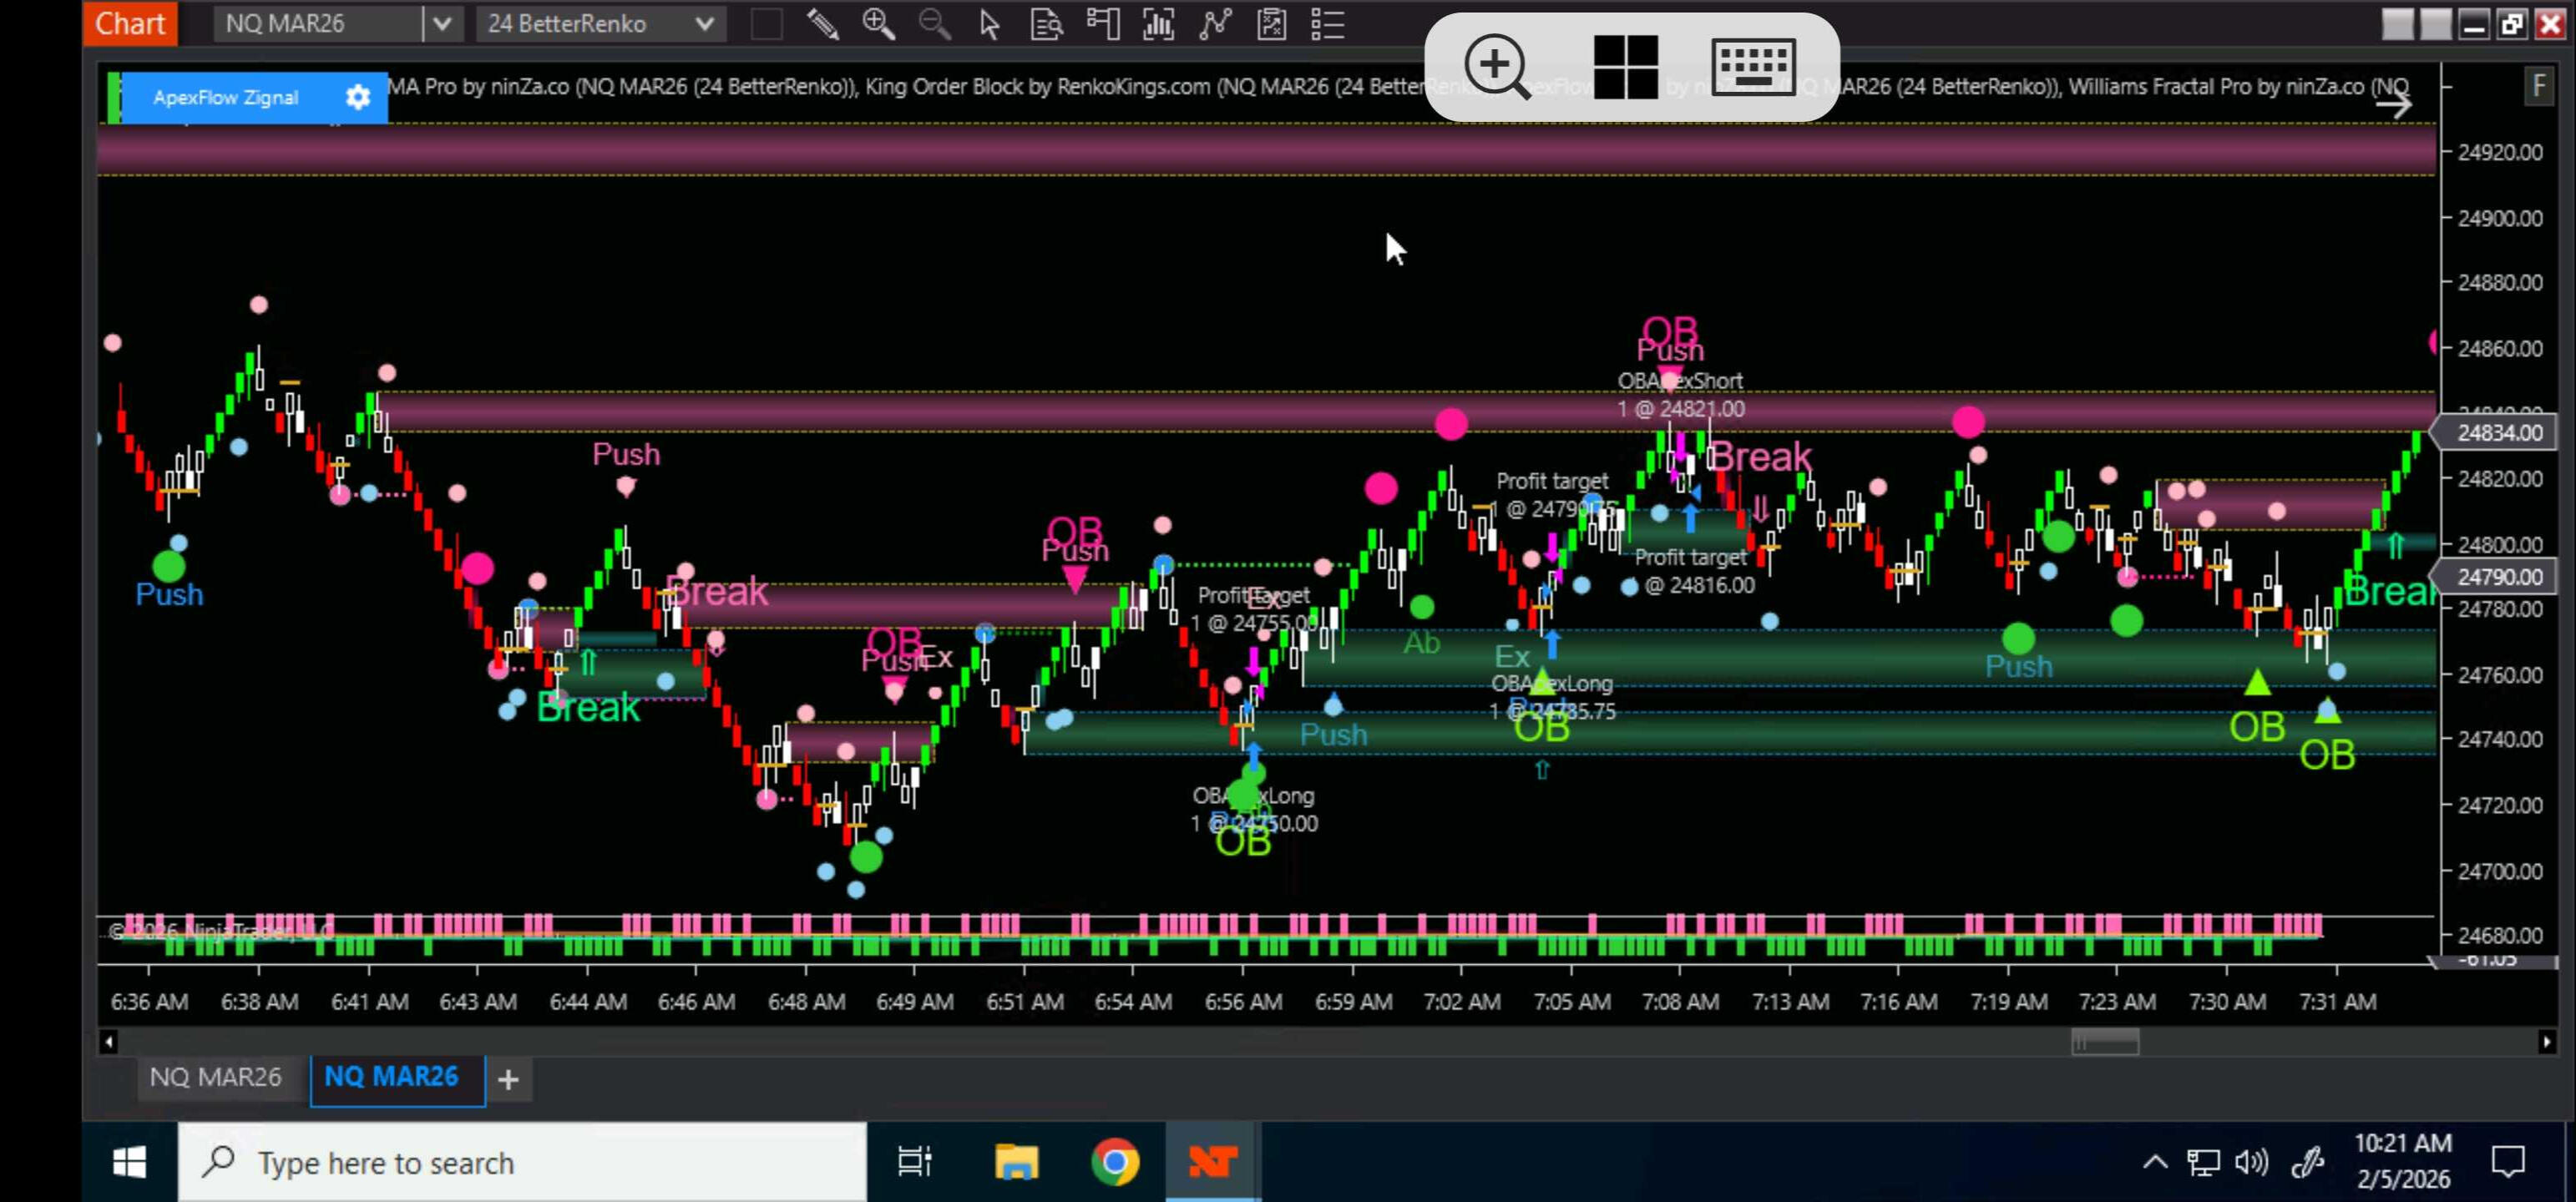
Task: Show hidden system tray icons chevron
Action: point(2155,1162)
